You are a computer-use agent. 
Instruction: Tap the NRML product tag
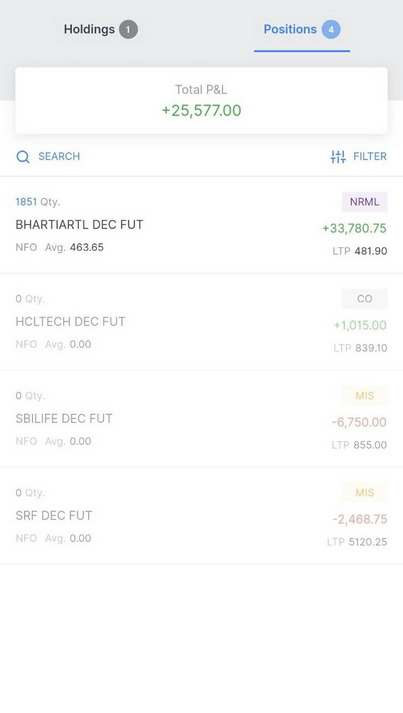pyautogui.click(x=364, y=202)
